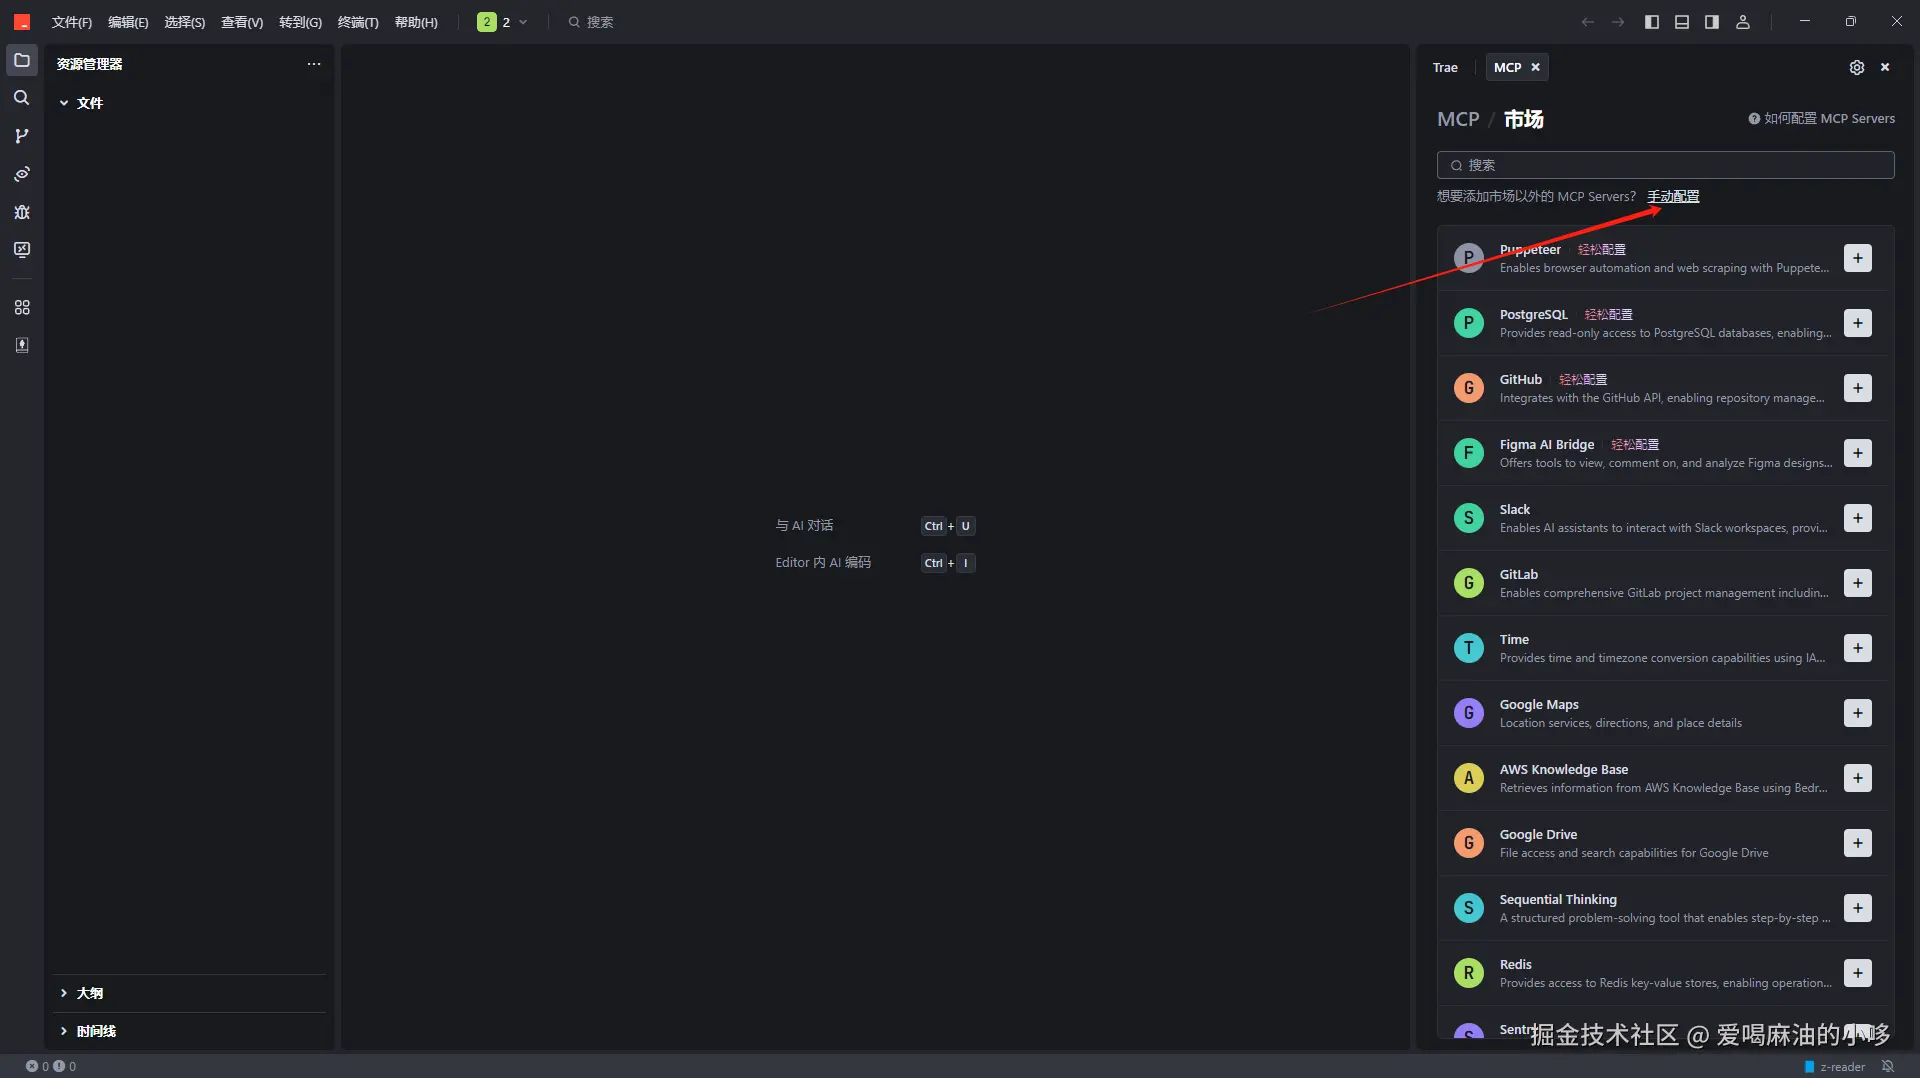Screen dimensions: 1920x1078
Task: Focus the title bar search box
Action: [x=590, y=22]
